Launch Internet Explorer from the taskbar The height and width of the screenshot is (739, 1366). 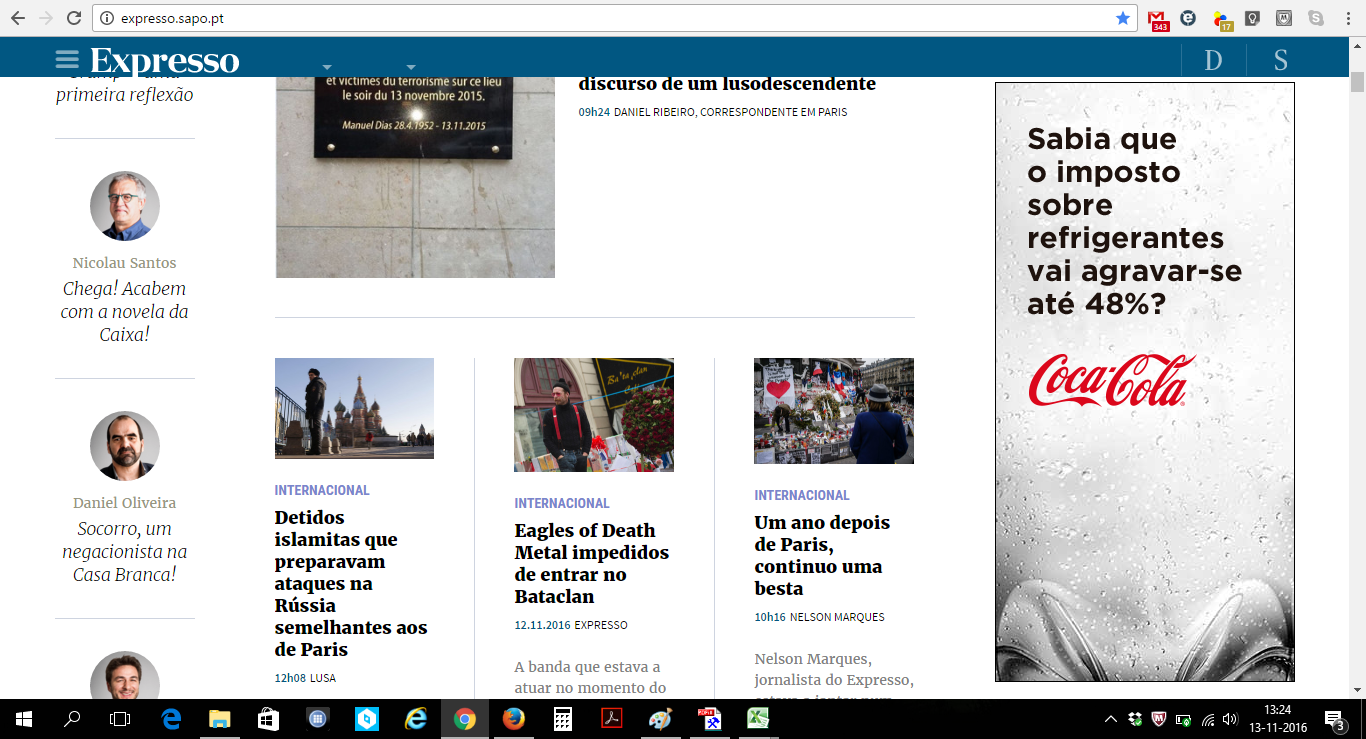pos(416,719)
